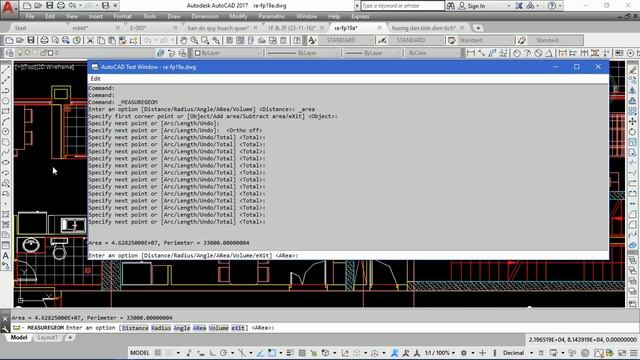Viewport: 640px width, 360px height.
Task: Open the ByLayer lineweight dropdown
Action: click(x=373, y=53)
